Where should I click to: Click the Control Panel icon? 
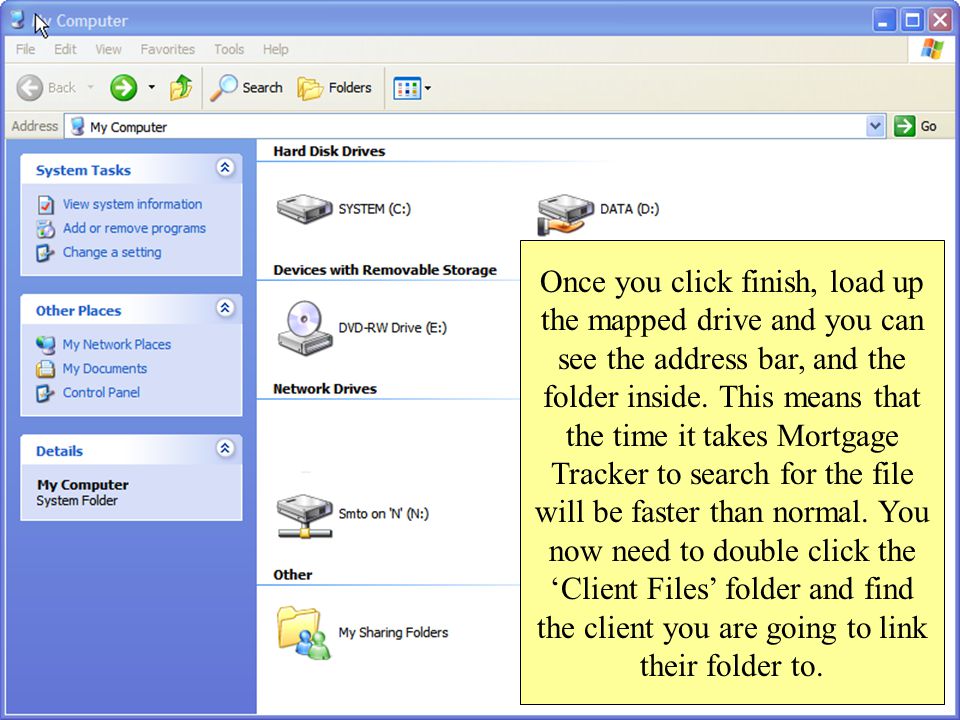pyautogui.click(x=46, y=392)
